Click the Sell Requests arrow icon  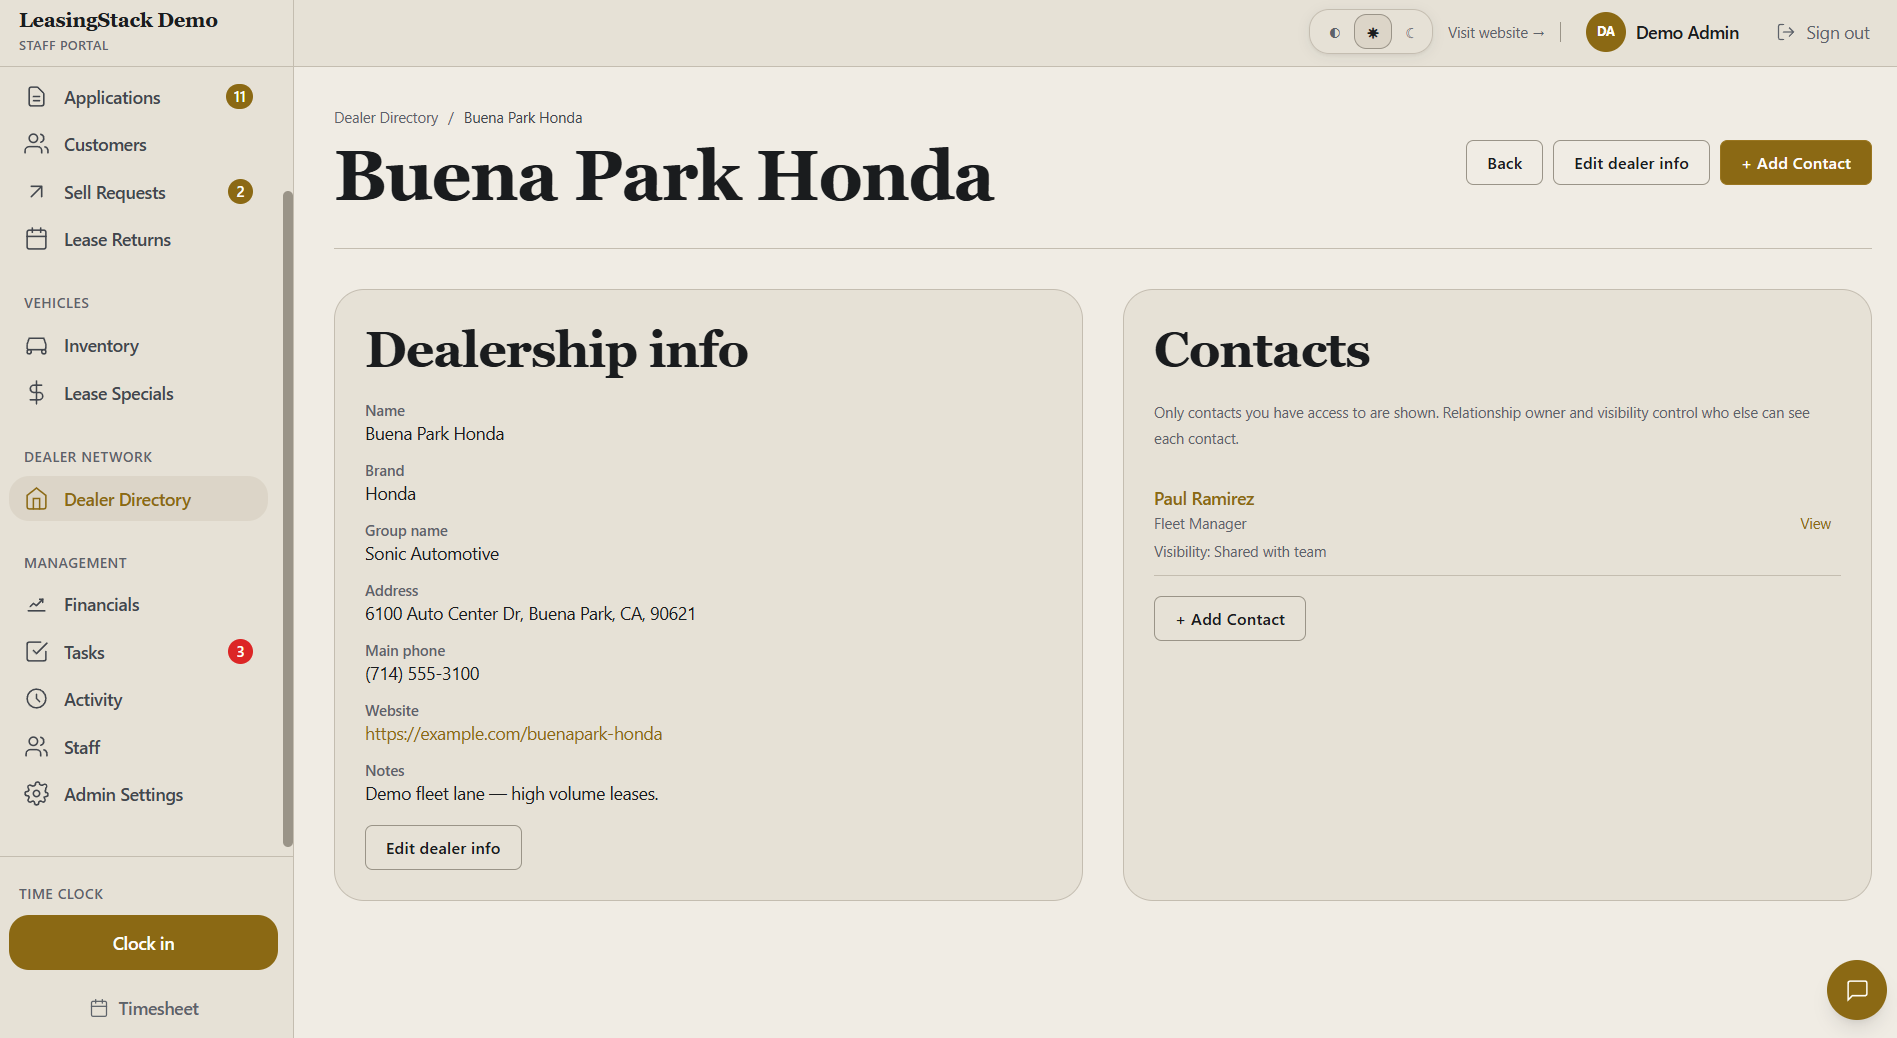point(37,192)
